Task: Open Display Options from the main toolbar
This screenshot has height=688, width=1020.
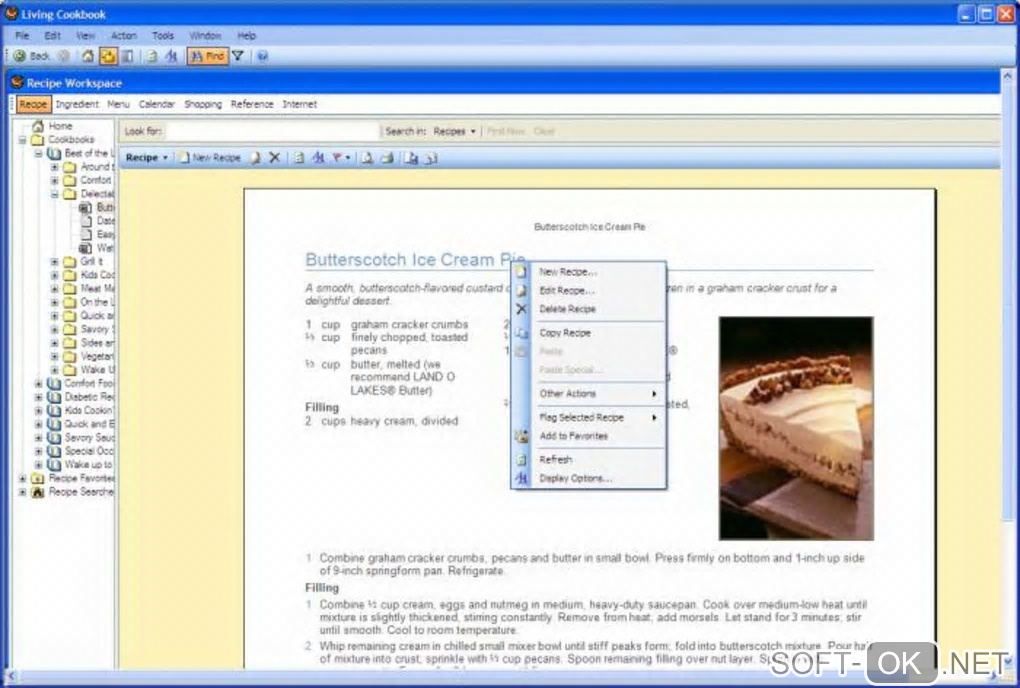Action: coord(171,57)
